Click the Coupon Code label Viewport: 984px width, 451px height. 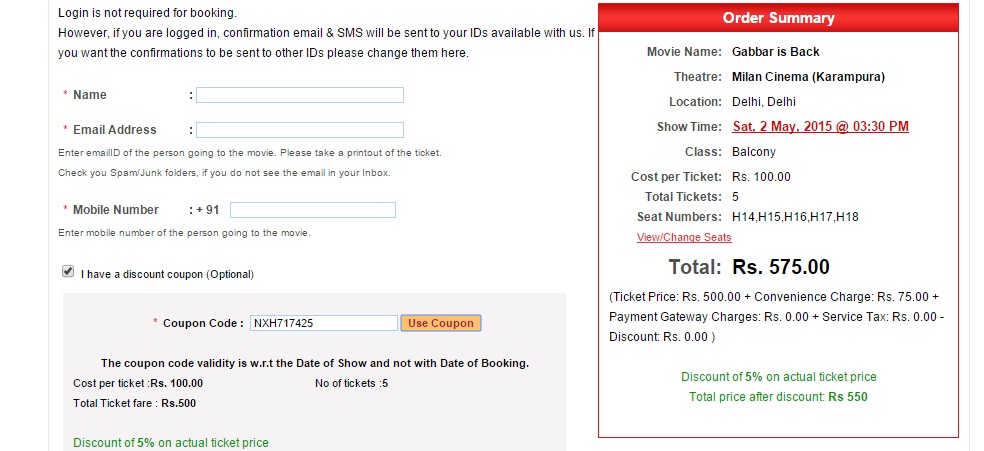203,323
